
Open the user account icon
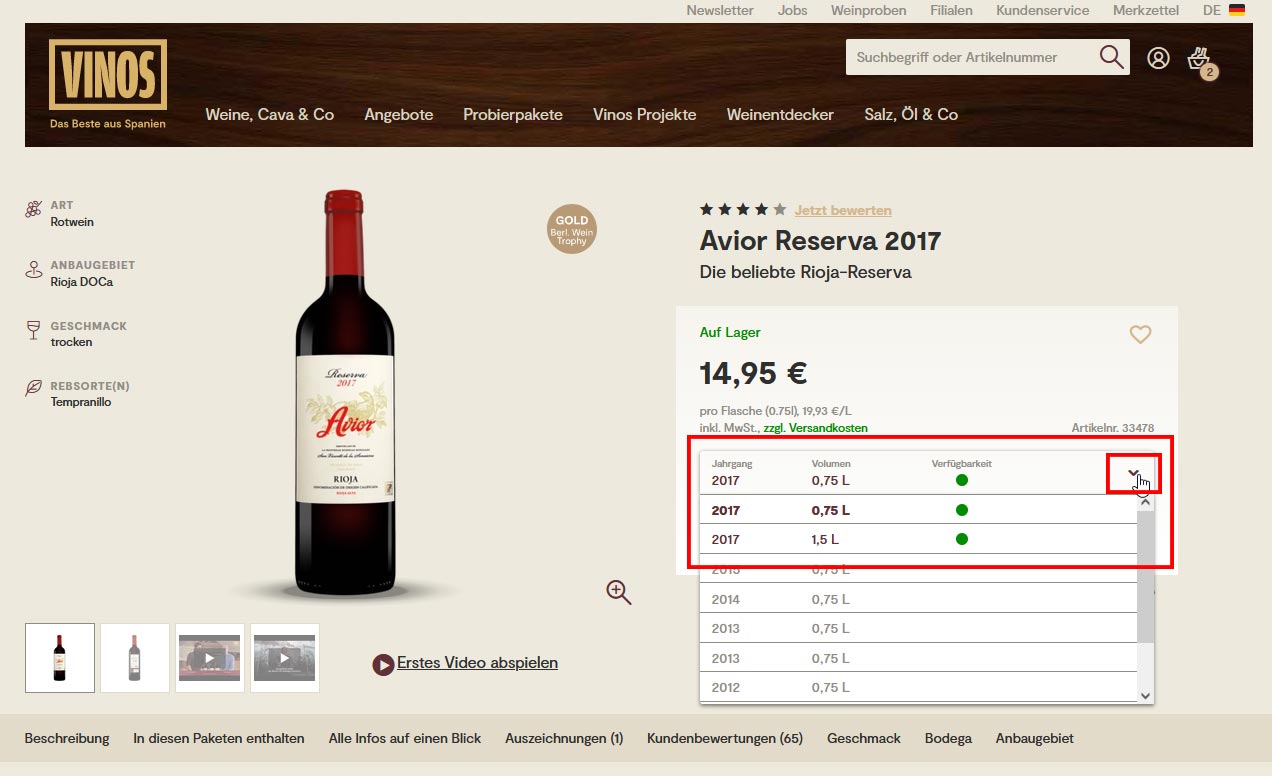pyautogui.click(x=1158, y=58)
